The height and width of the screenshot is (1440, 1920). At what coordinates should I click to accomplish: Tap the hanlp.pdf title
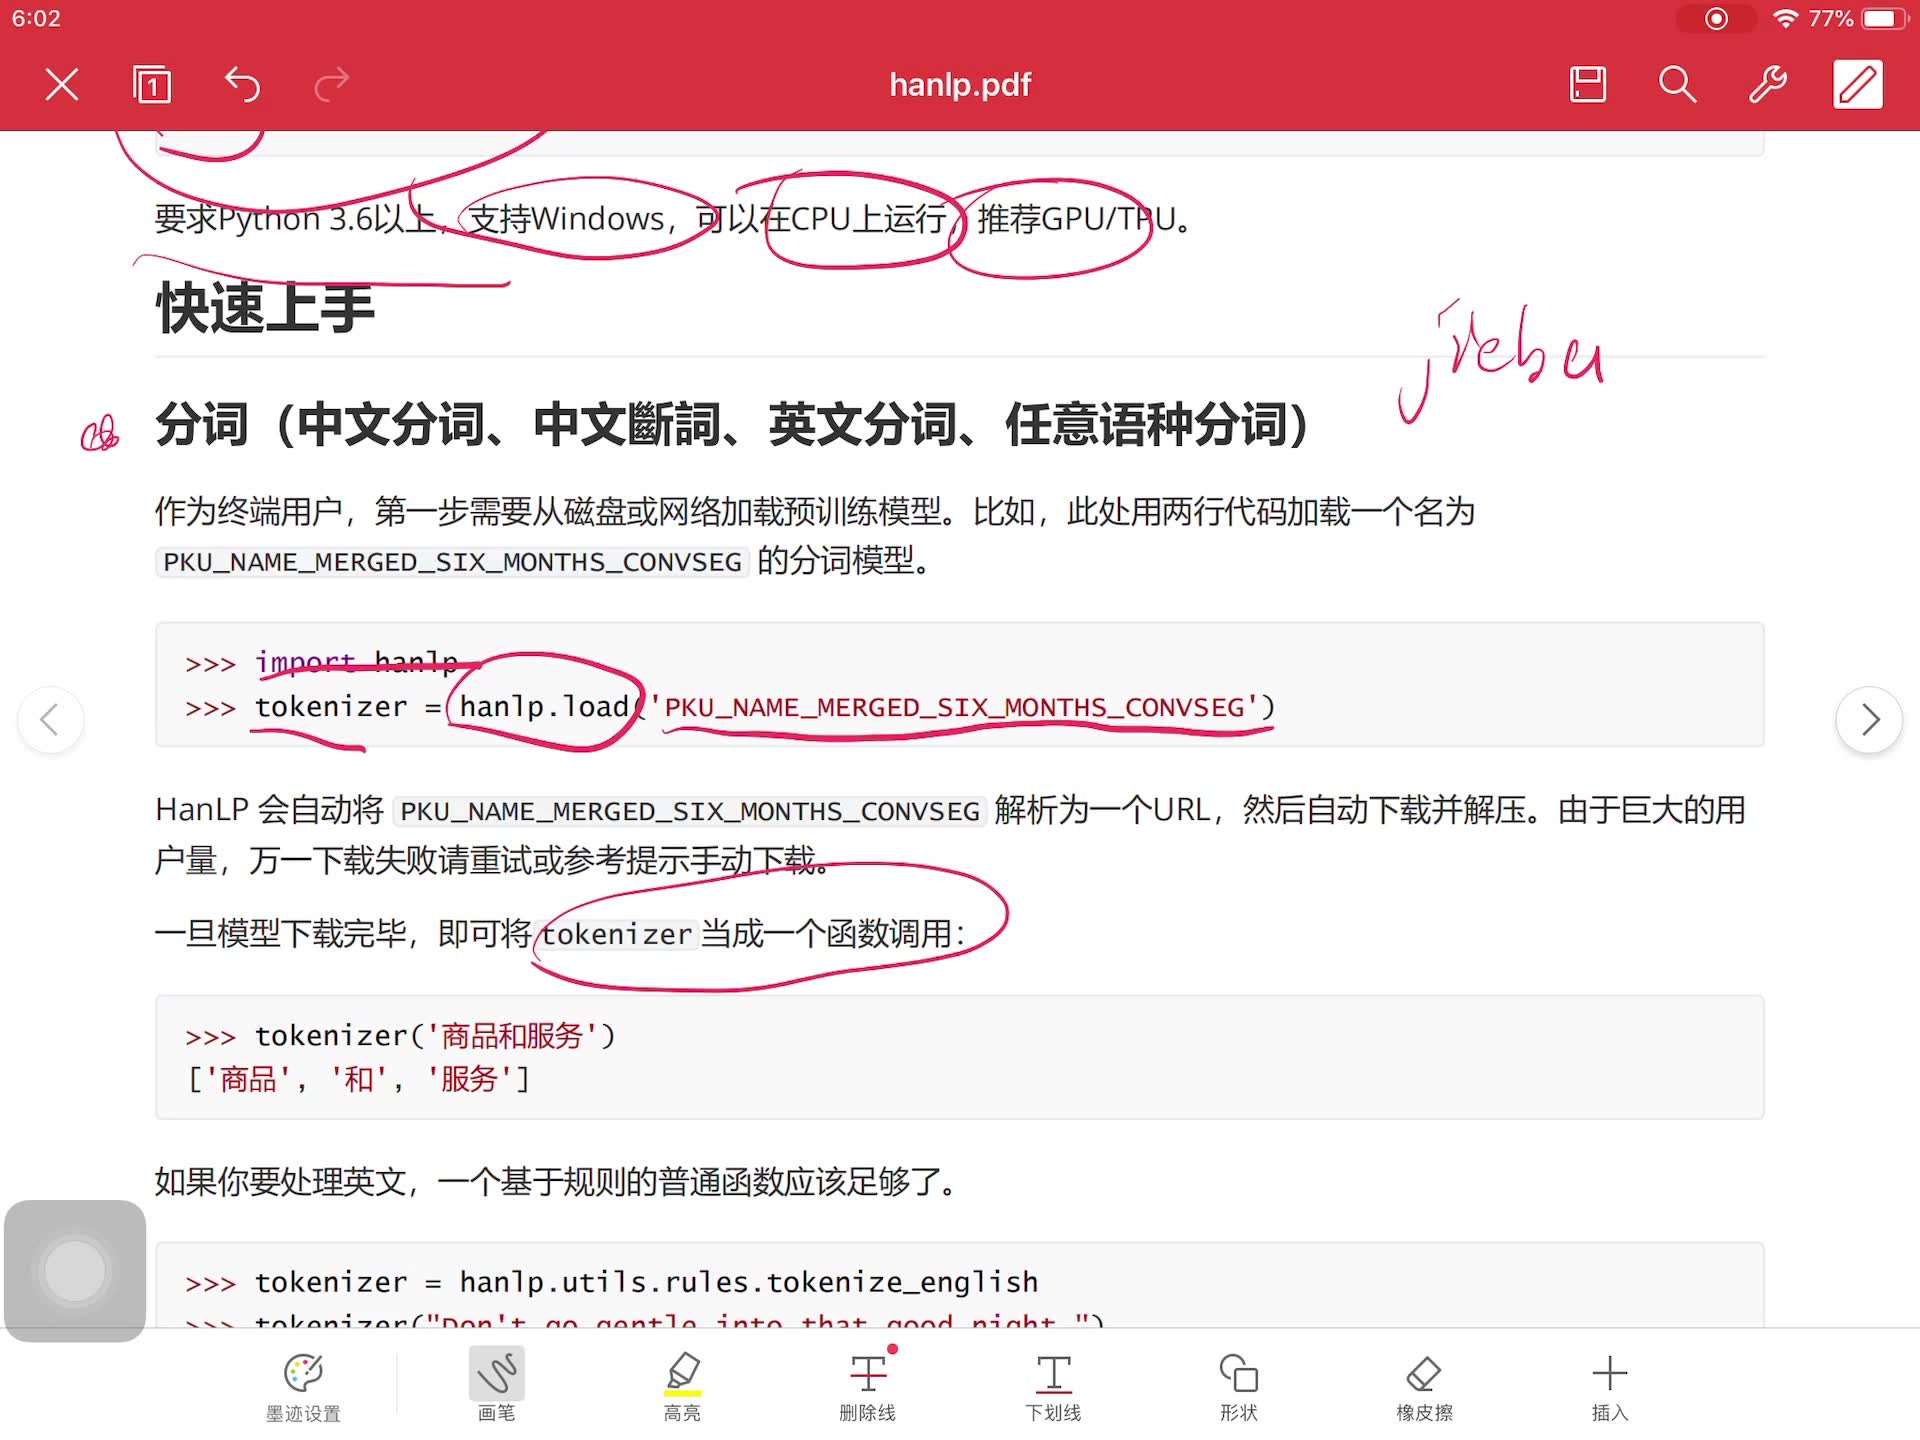(x=960, y=85)
